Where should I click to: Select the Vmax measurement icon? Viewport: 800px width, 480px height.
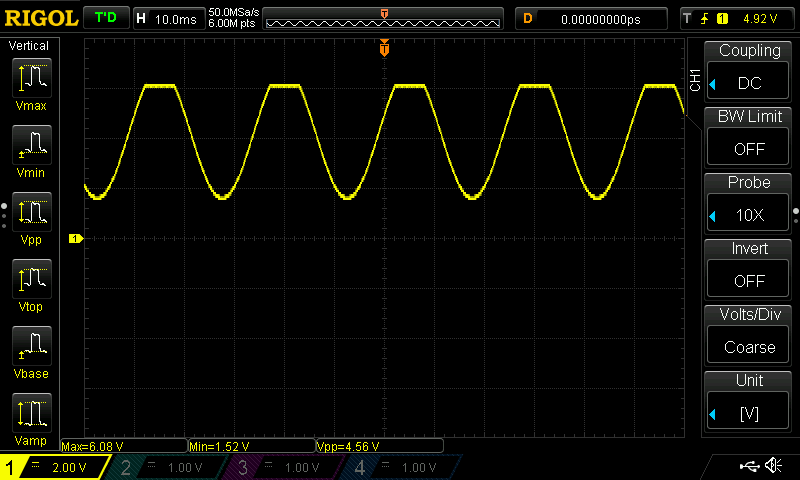coord(32,78)
